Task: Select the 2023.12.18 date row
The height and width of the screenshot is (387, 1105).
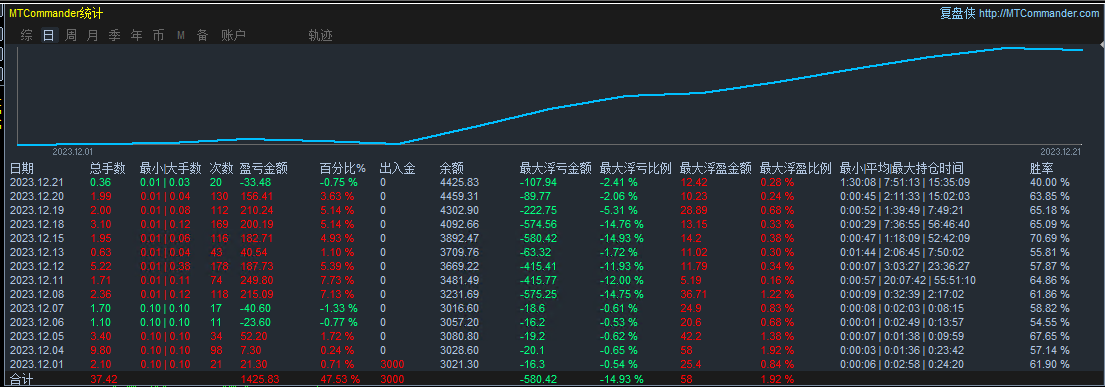Action: click(37, 224)
